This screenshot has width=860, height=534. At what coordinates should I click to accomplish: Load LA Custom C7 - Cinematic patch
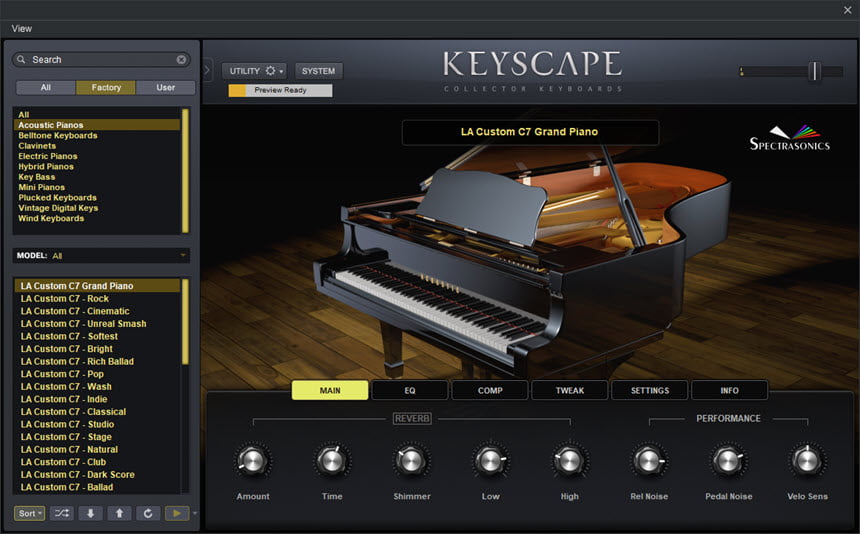tap(97, 311)
